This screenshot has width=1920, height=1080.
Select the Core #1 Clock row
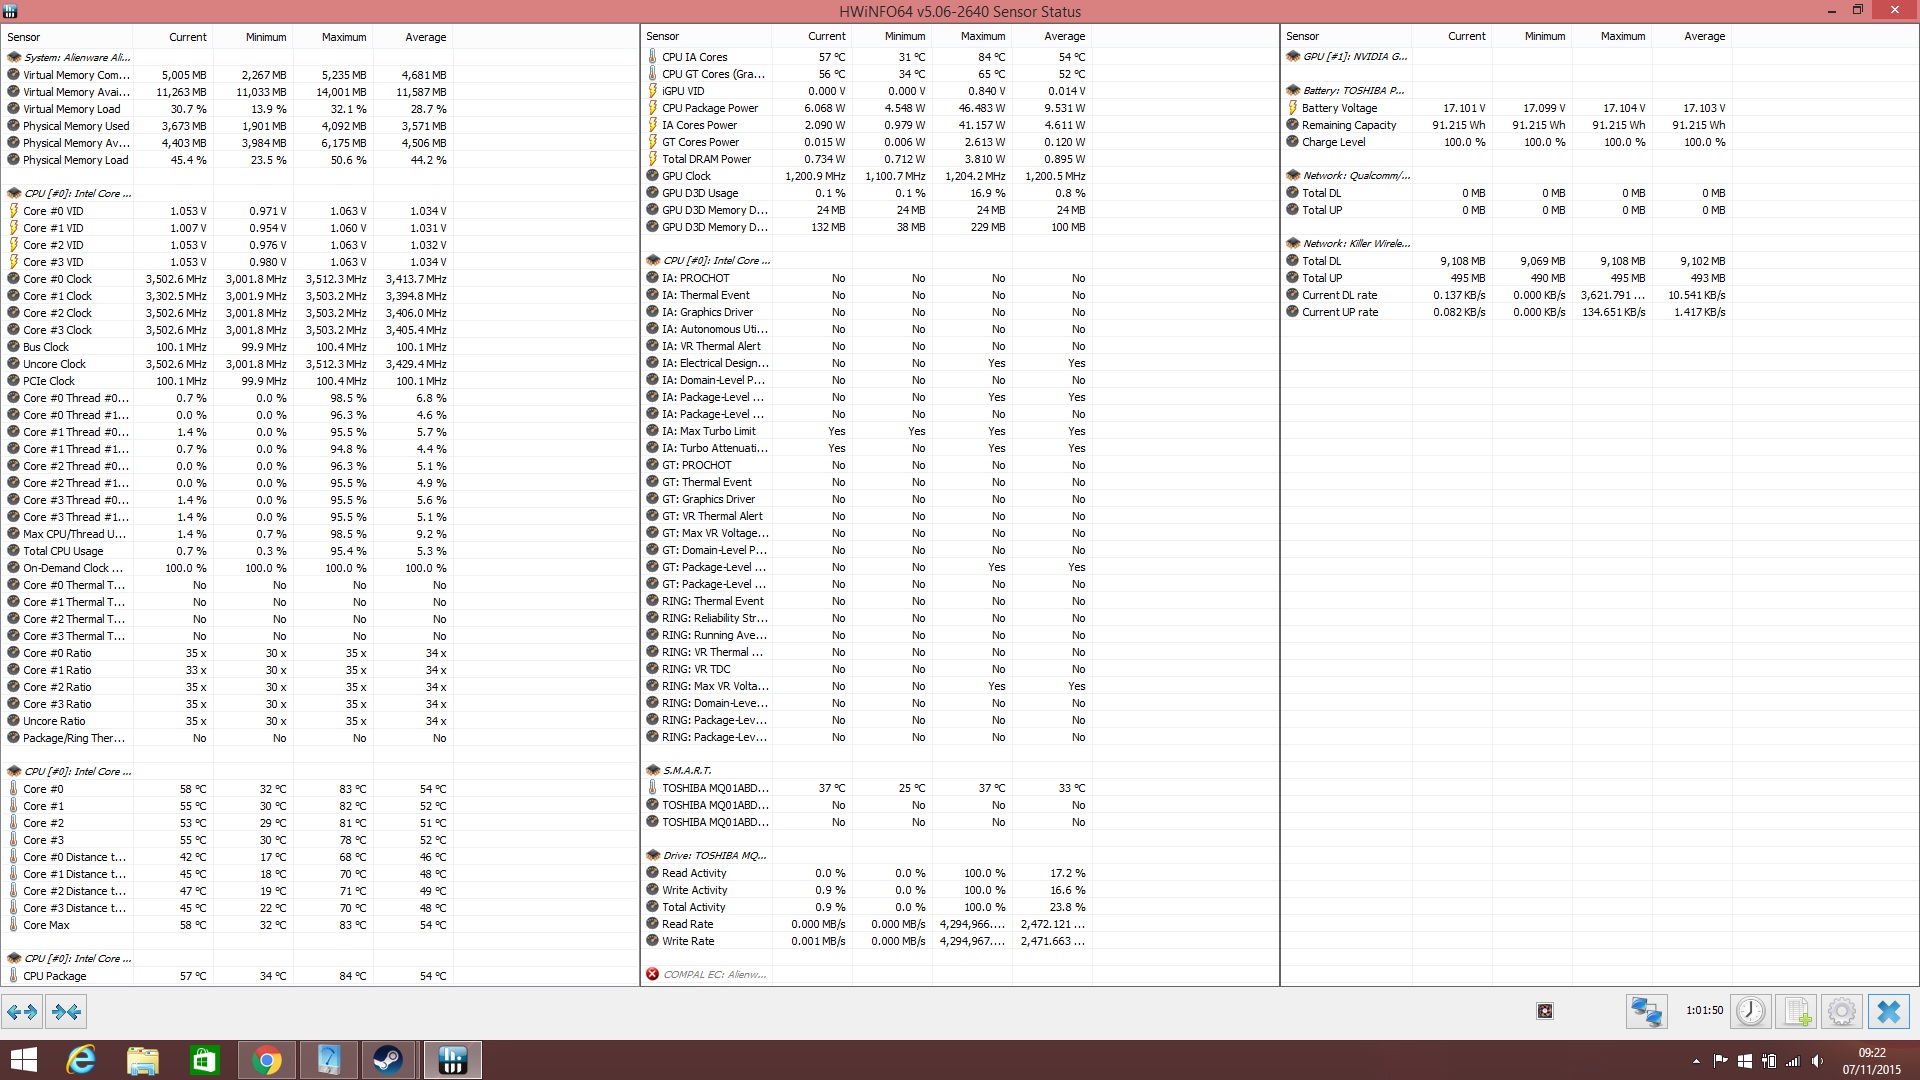228,296
